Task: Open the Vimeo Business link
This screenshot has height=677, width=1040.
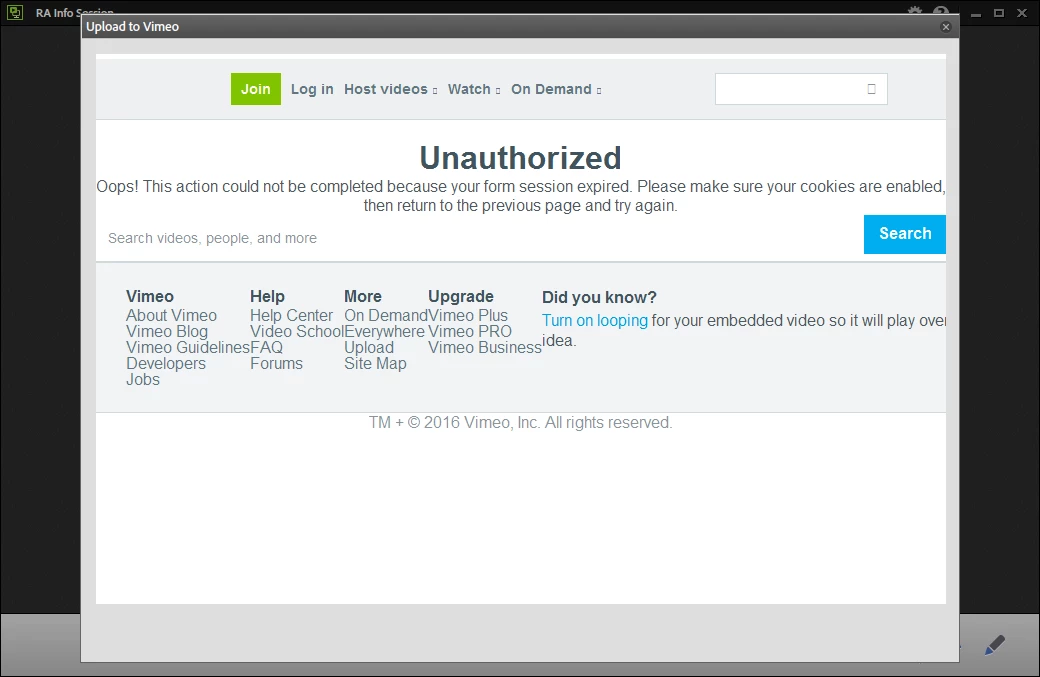Action: (485, 347)
